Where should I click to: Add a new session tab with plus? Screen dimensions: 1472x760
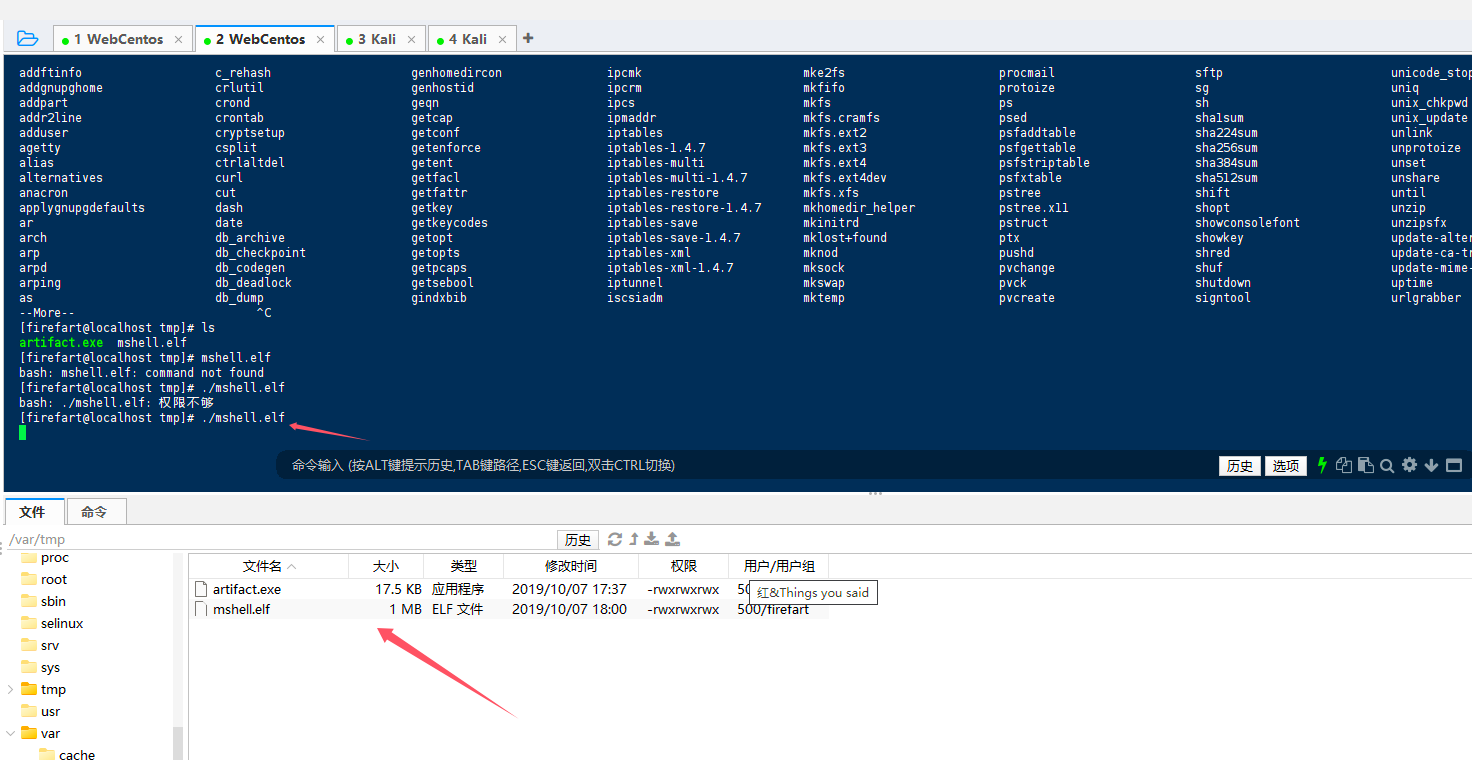pos(528,39)
